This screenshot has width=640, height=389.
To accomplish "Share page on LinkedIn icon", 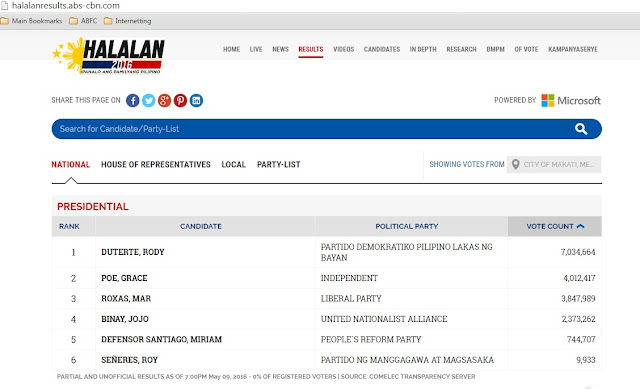I will (196, 100).
